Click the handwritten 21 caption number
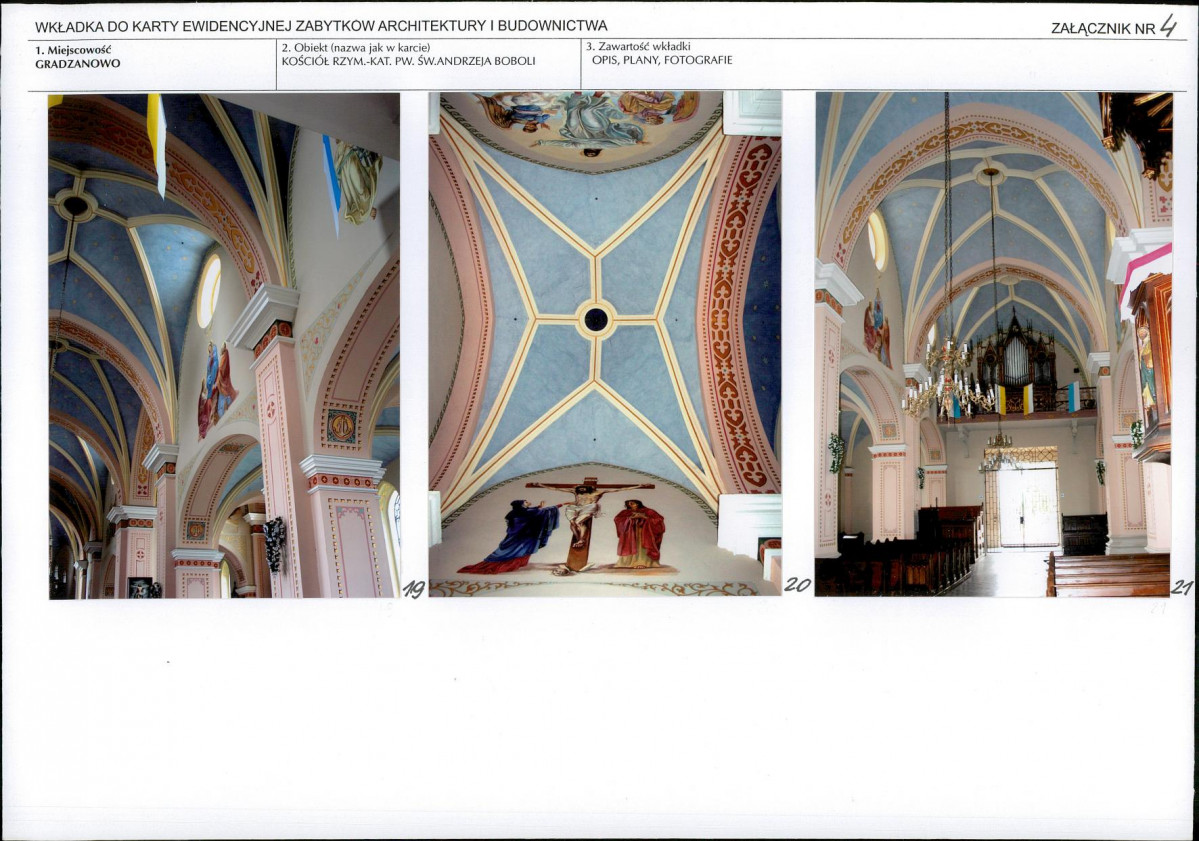1199x841 pixels. coord(1181,588)
